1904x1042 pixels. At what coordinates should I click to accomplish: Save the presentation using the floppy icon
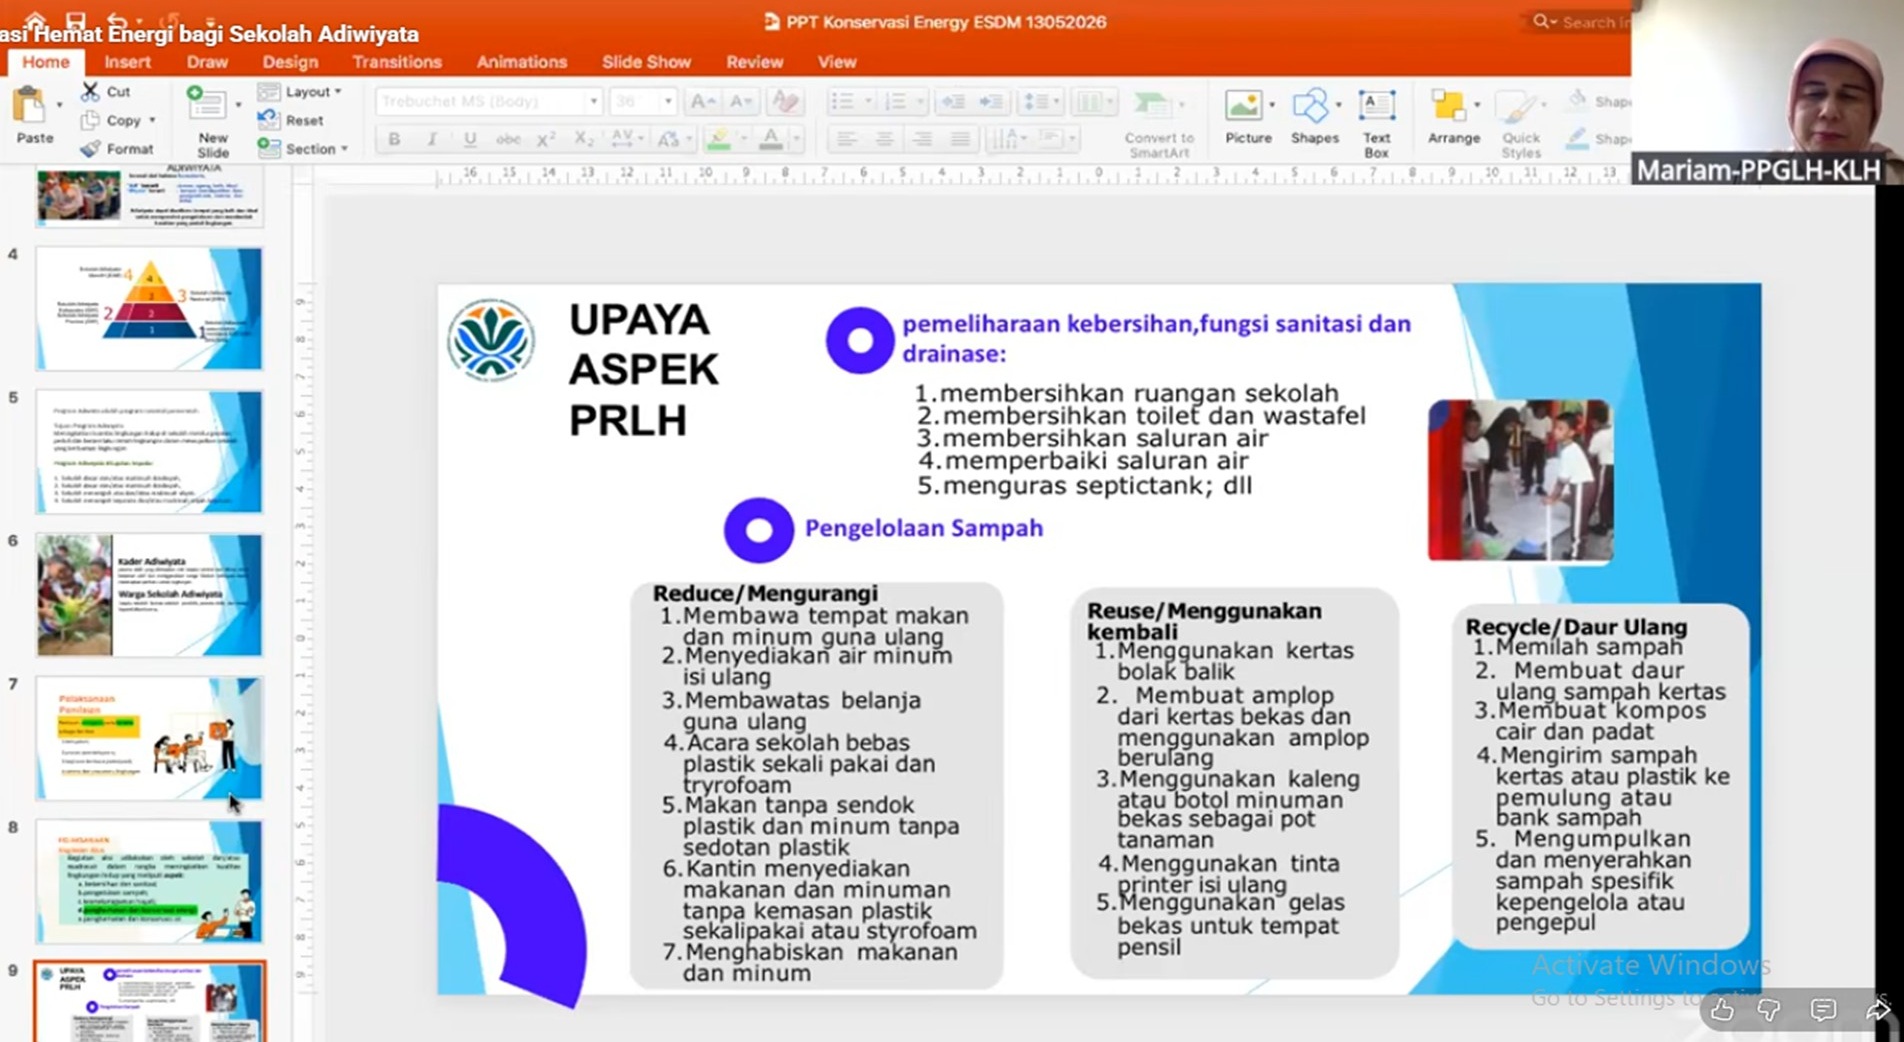pyautogui.click(x=75, y=19)
